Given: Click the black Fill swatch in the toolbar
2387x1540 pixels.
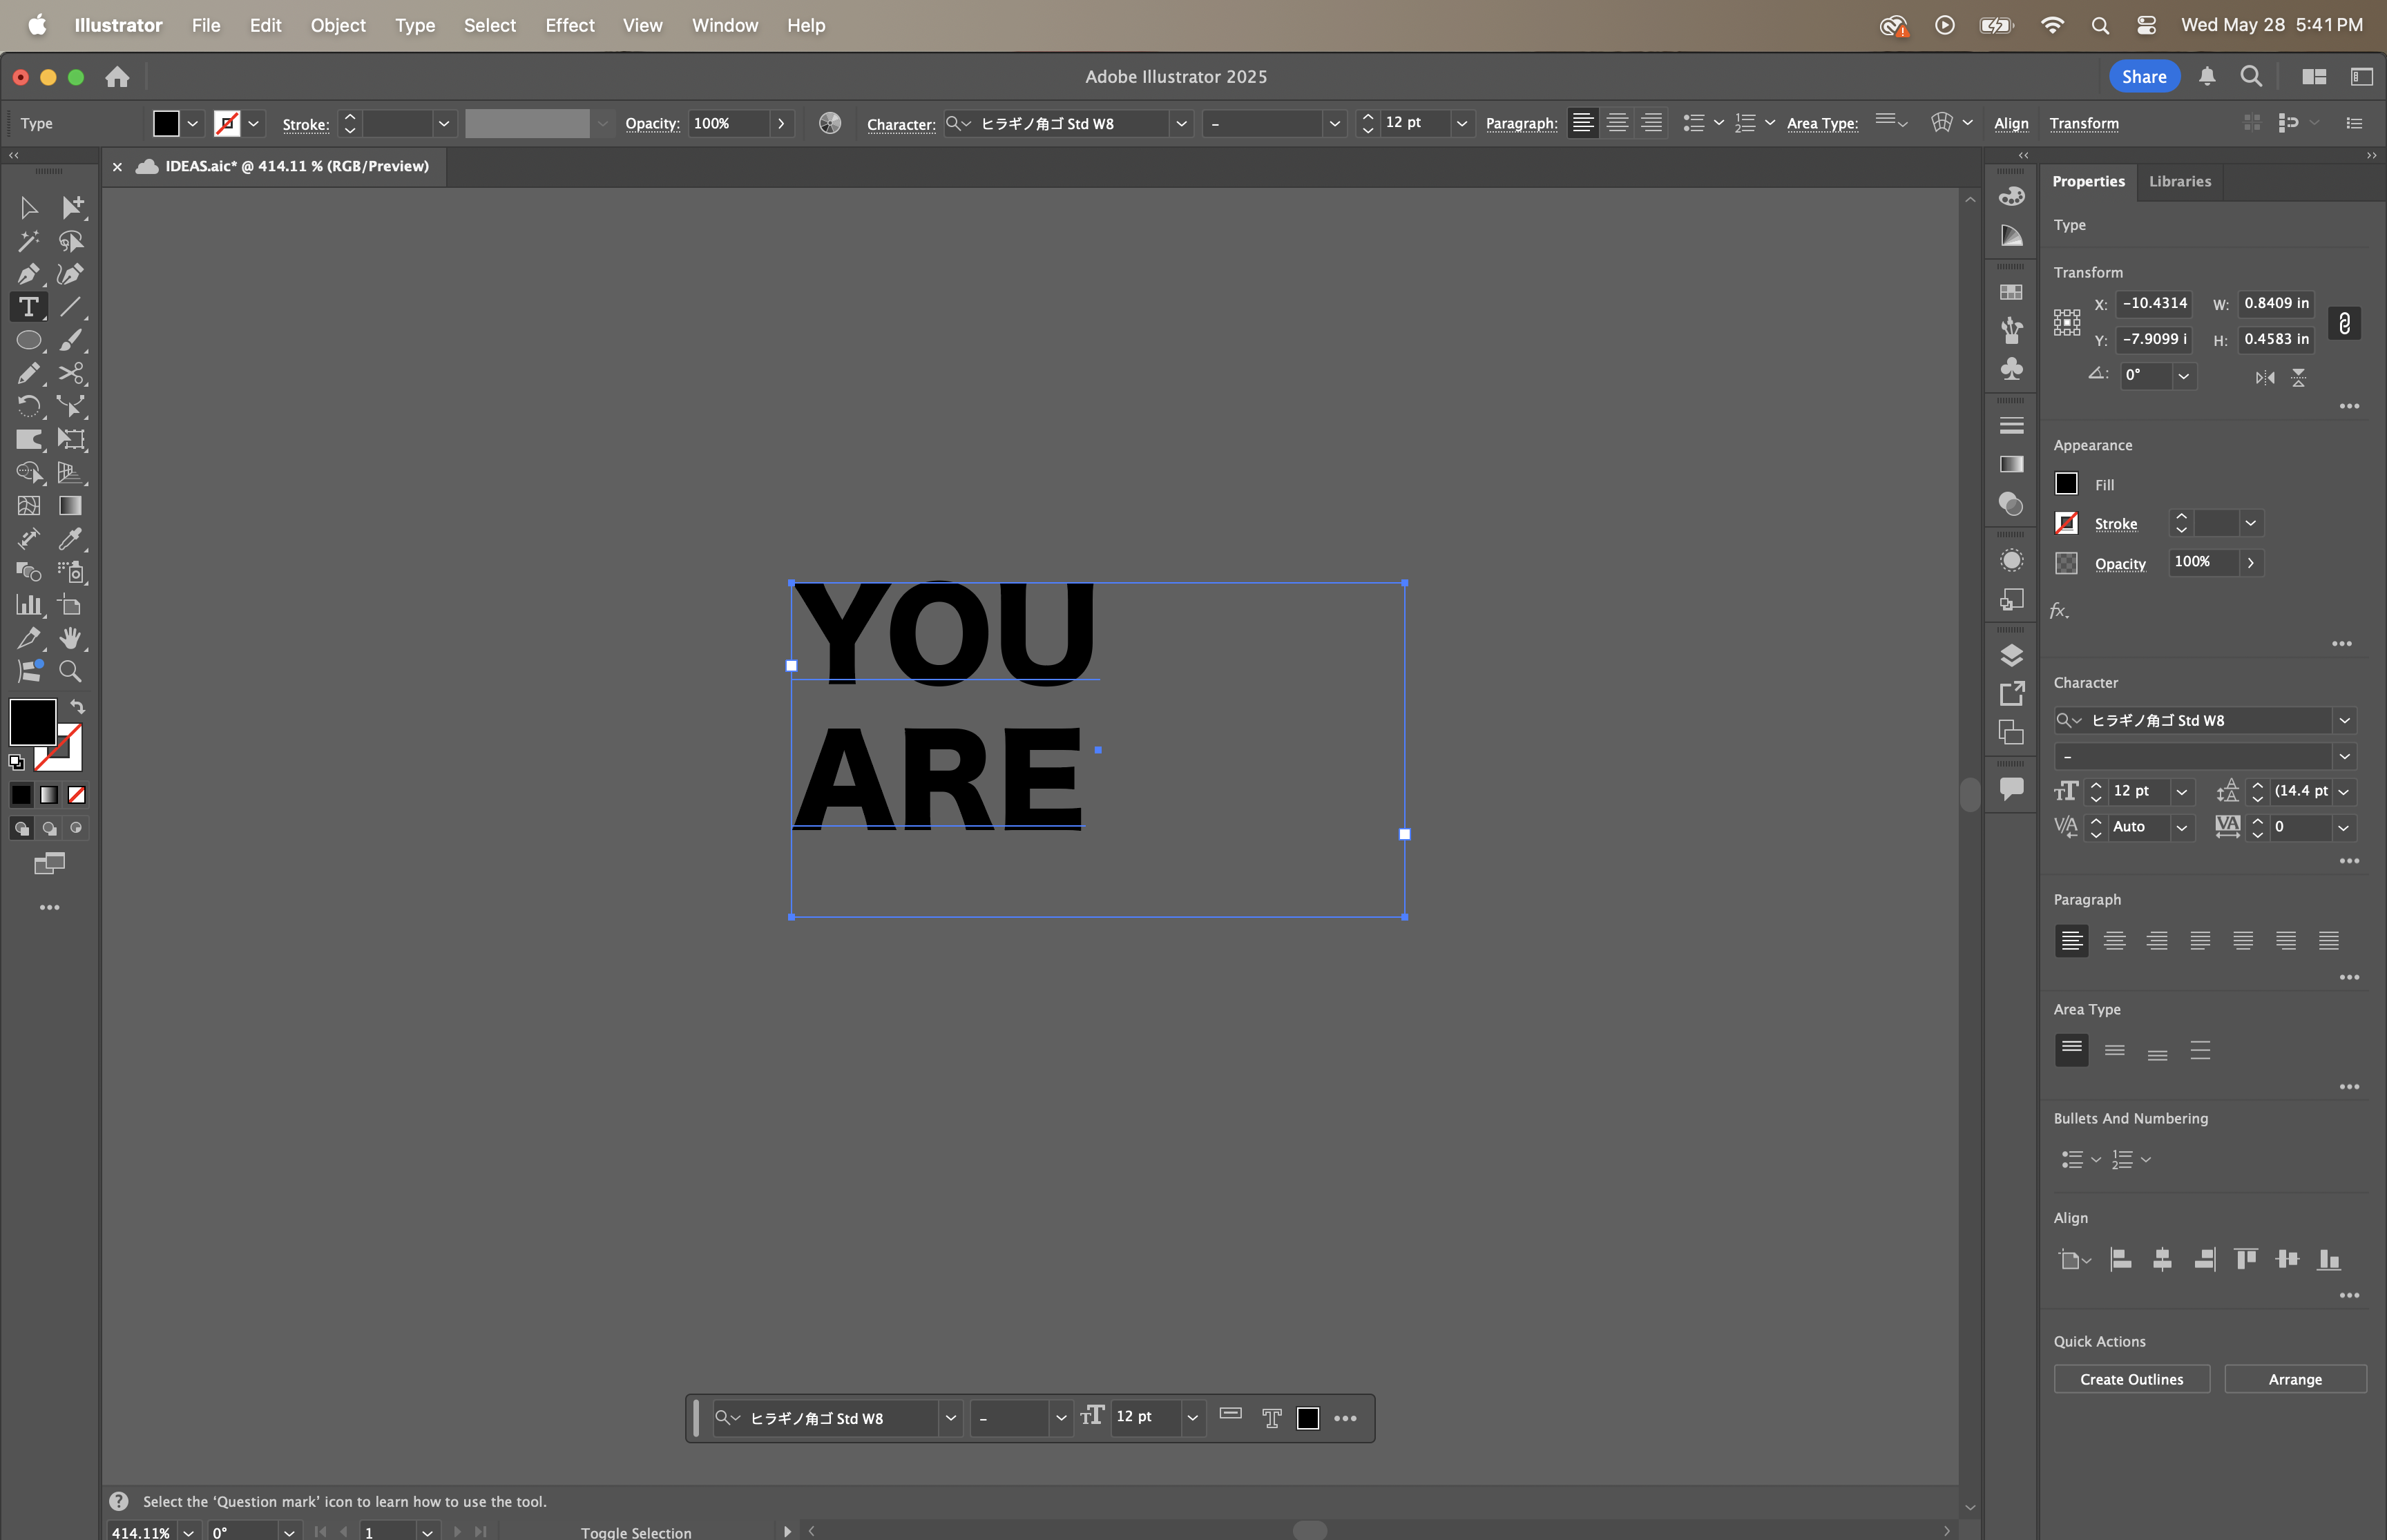Looking at the screenshot, I should [x=165, y=123].
